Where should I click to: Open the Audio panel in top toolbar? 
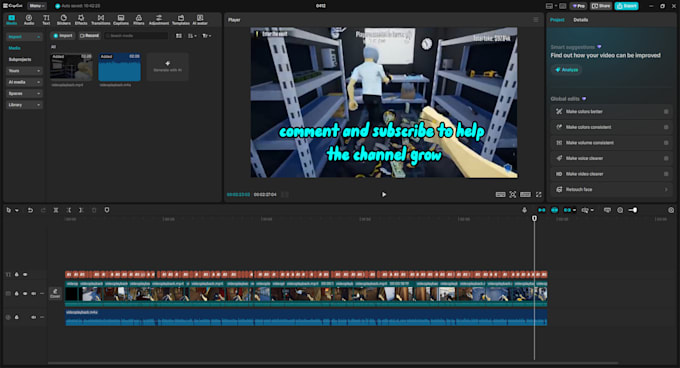(x=29, y=20)
